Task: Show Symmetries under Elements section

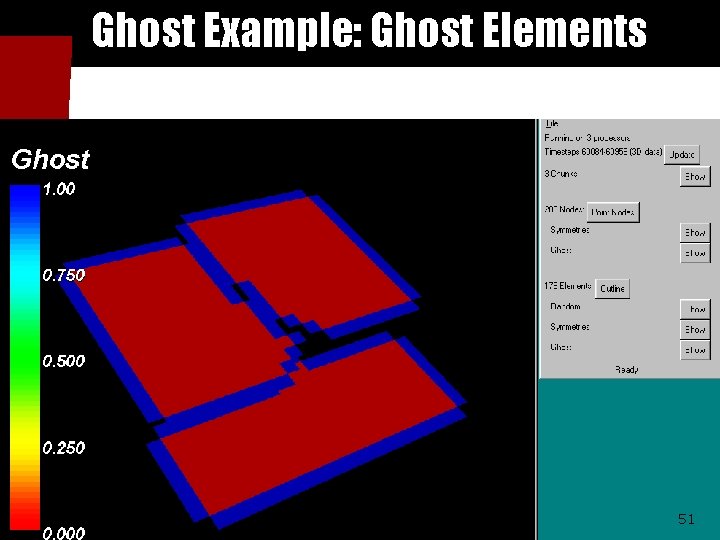Action: pos(695,330)
